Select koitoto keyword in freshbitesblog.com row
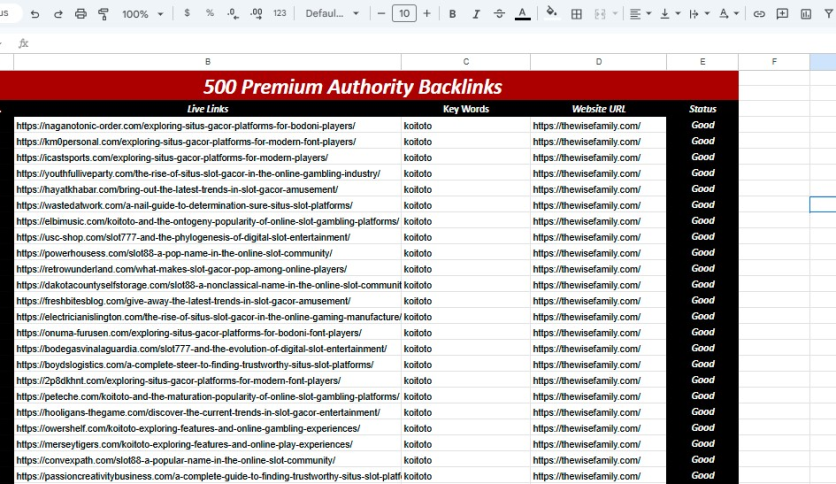The image size is (836, 484). [x=465, y=301]
